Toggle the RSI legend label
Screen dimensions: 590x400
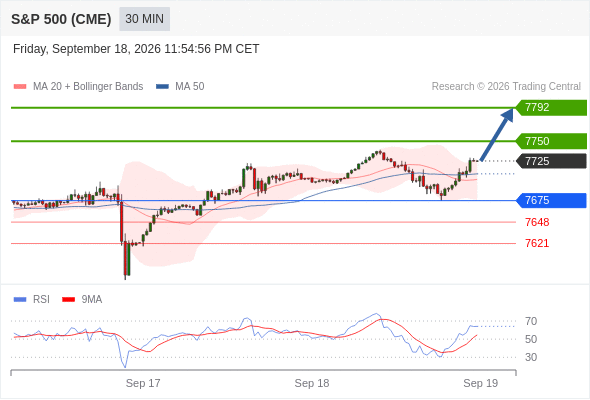click(x=41, y=300)
